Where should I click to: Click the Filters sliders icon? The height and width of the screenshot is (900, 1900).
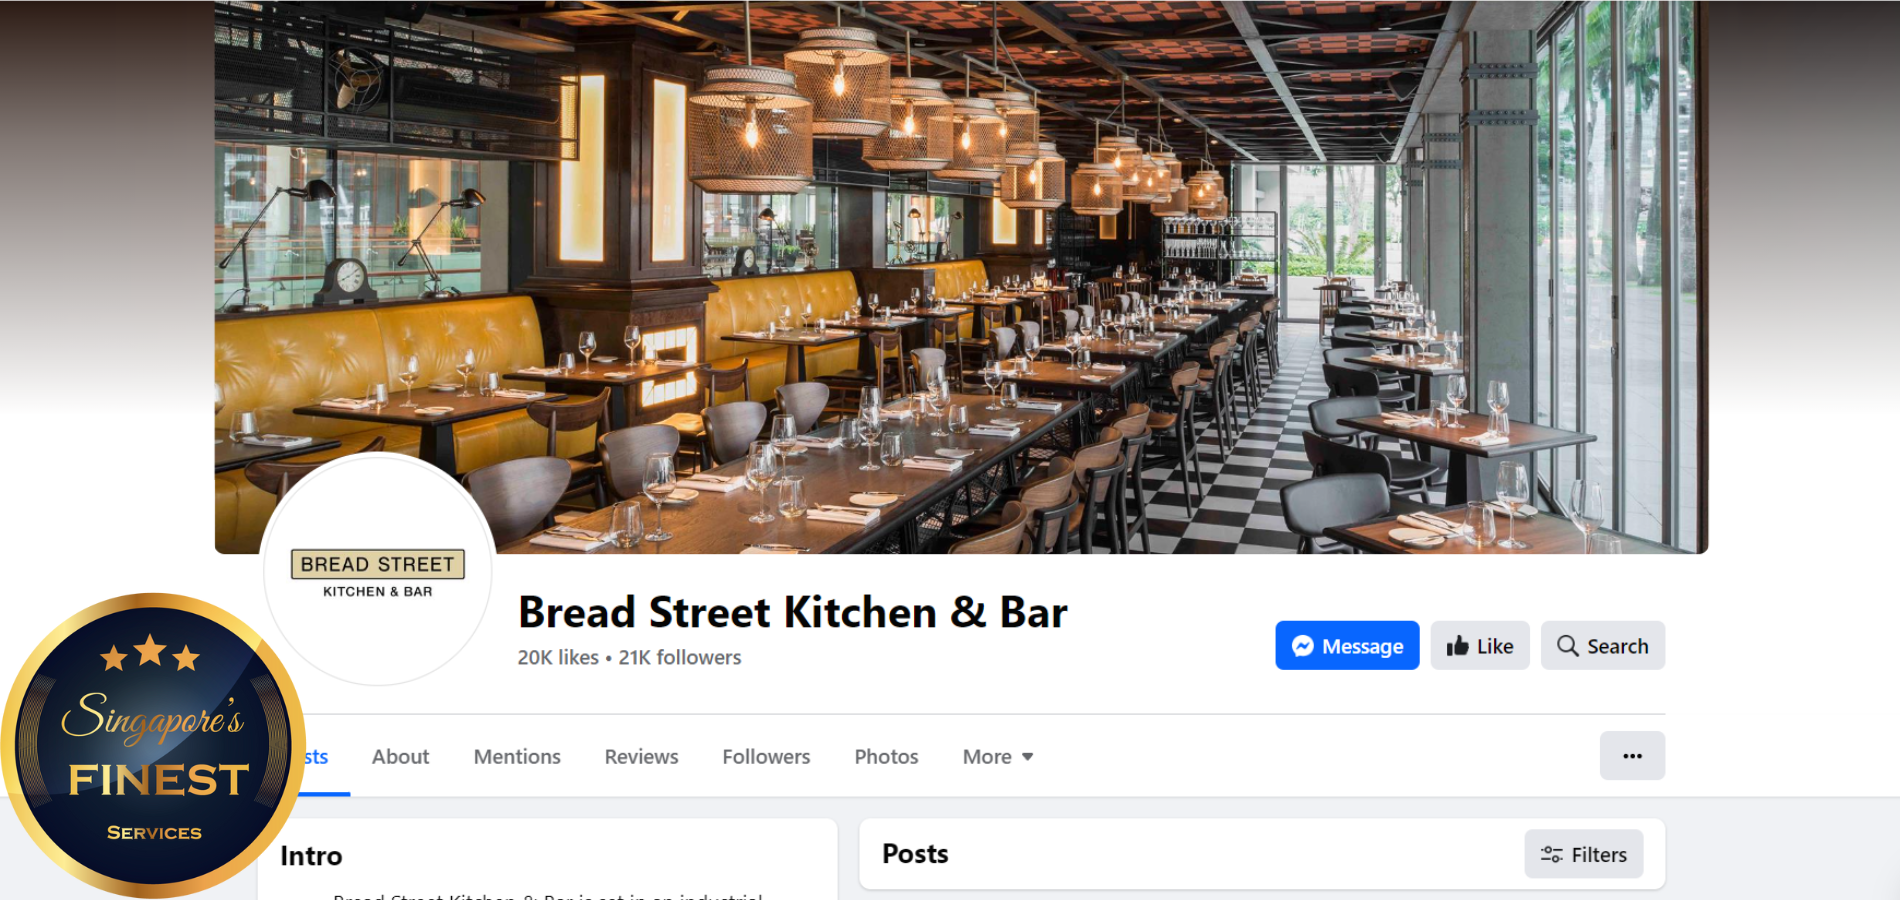coord(1551,854)
